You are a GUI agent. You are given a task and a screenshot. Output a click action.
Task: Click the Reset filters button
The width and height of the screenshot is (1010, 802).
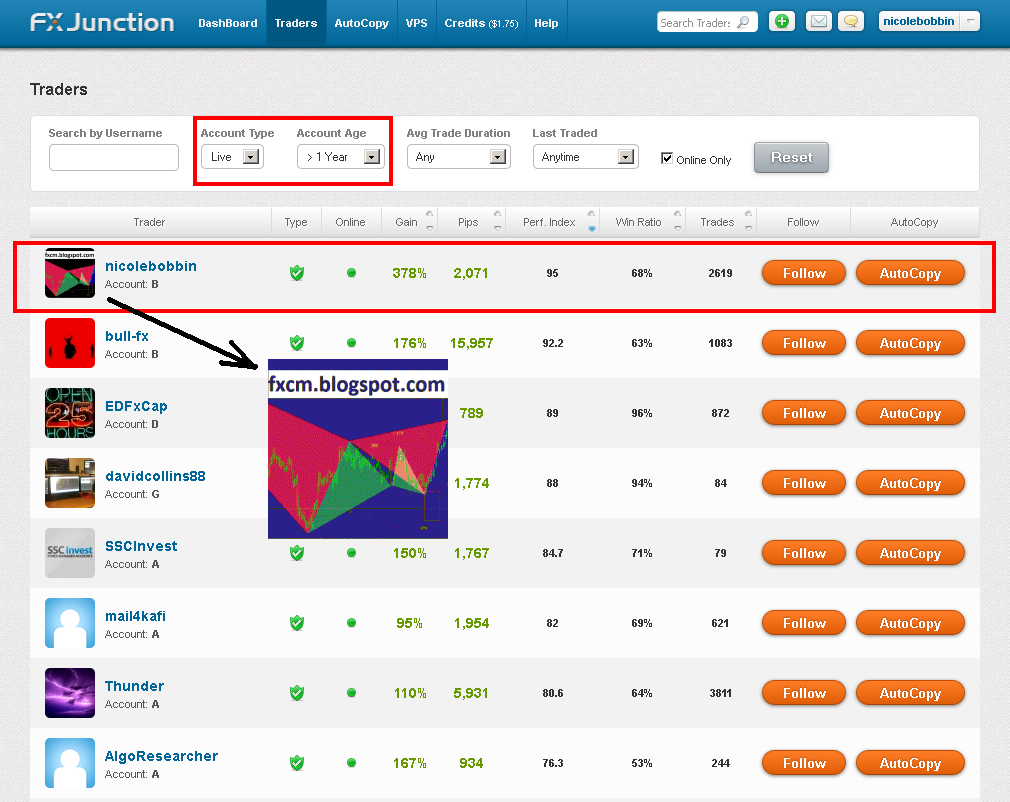click(791, 157)
